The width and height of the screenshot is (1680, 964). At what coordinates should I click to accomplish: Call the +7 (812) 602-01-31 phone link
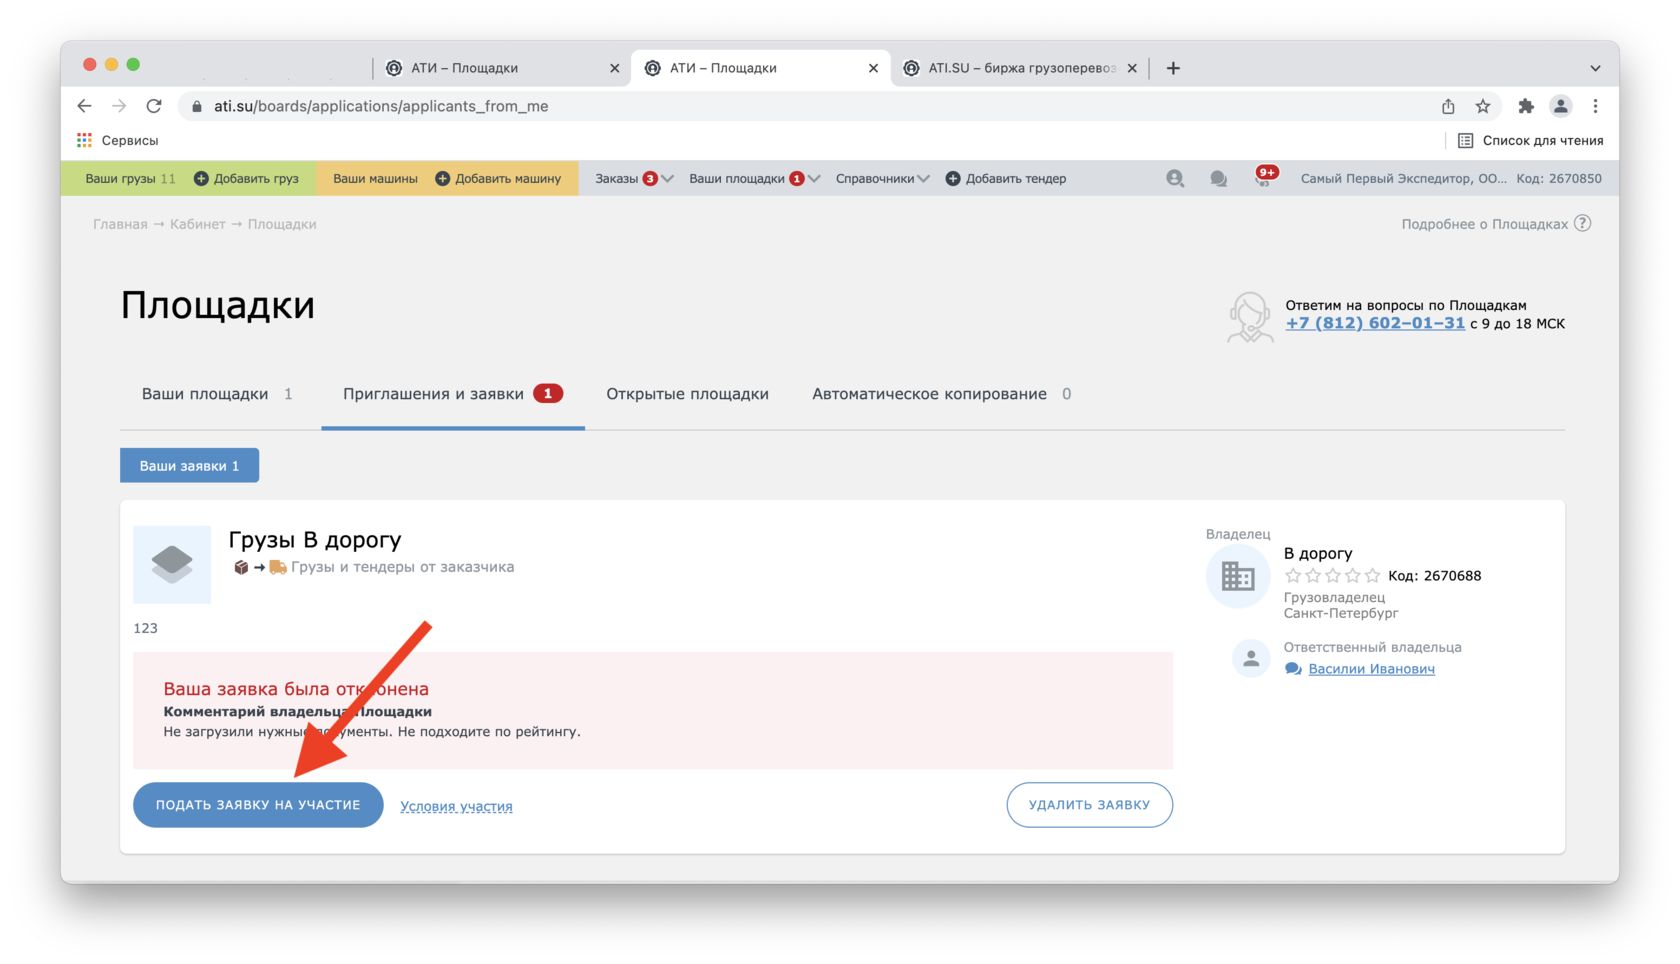pyautogui.click(x=1375, y=323)
